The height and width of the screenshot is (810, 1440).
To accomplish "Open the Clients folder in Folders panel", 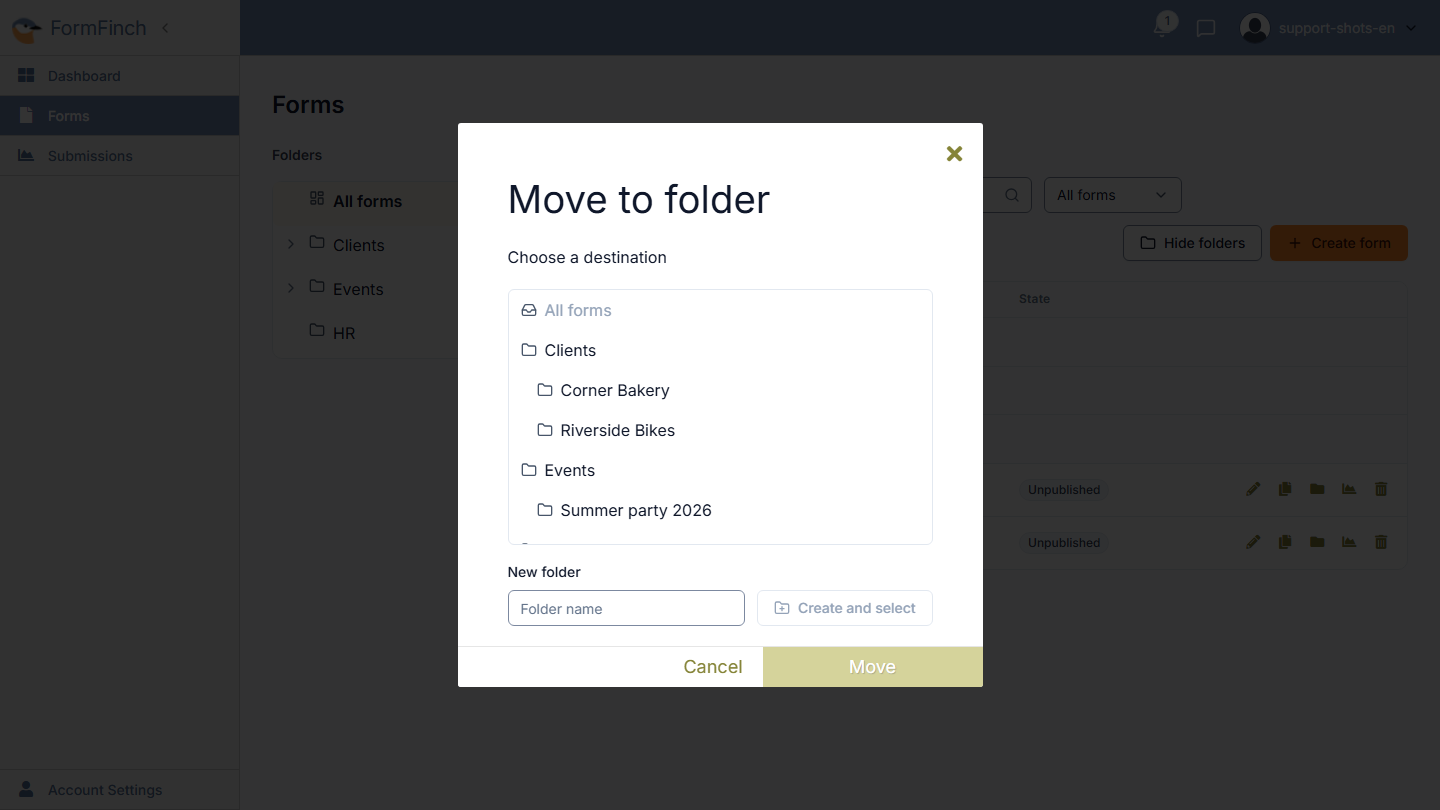I will [x=358, y=245].
